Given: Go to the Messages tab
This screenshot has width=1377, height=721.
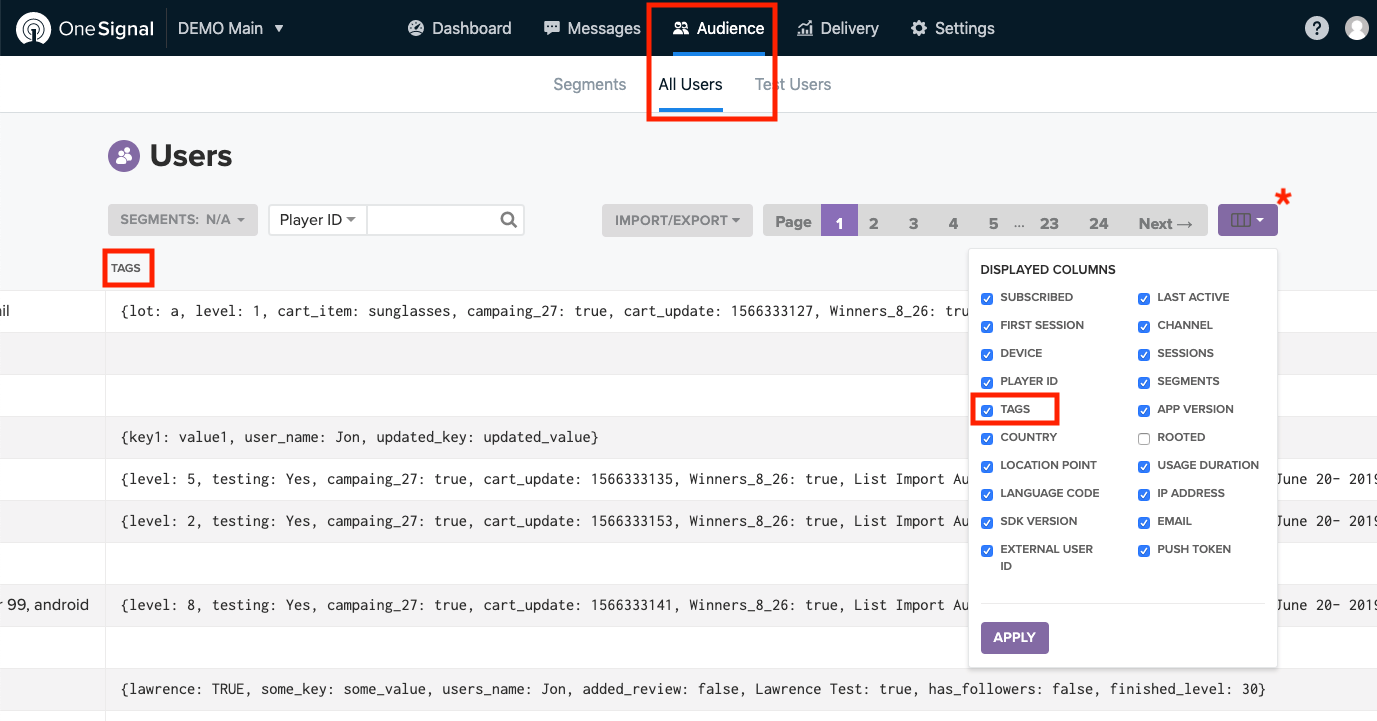Looking at the screenshot, I should click(x=592, y=28).
